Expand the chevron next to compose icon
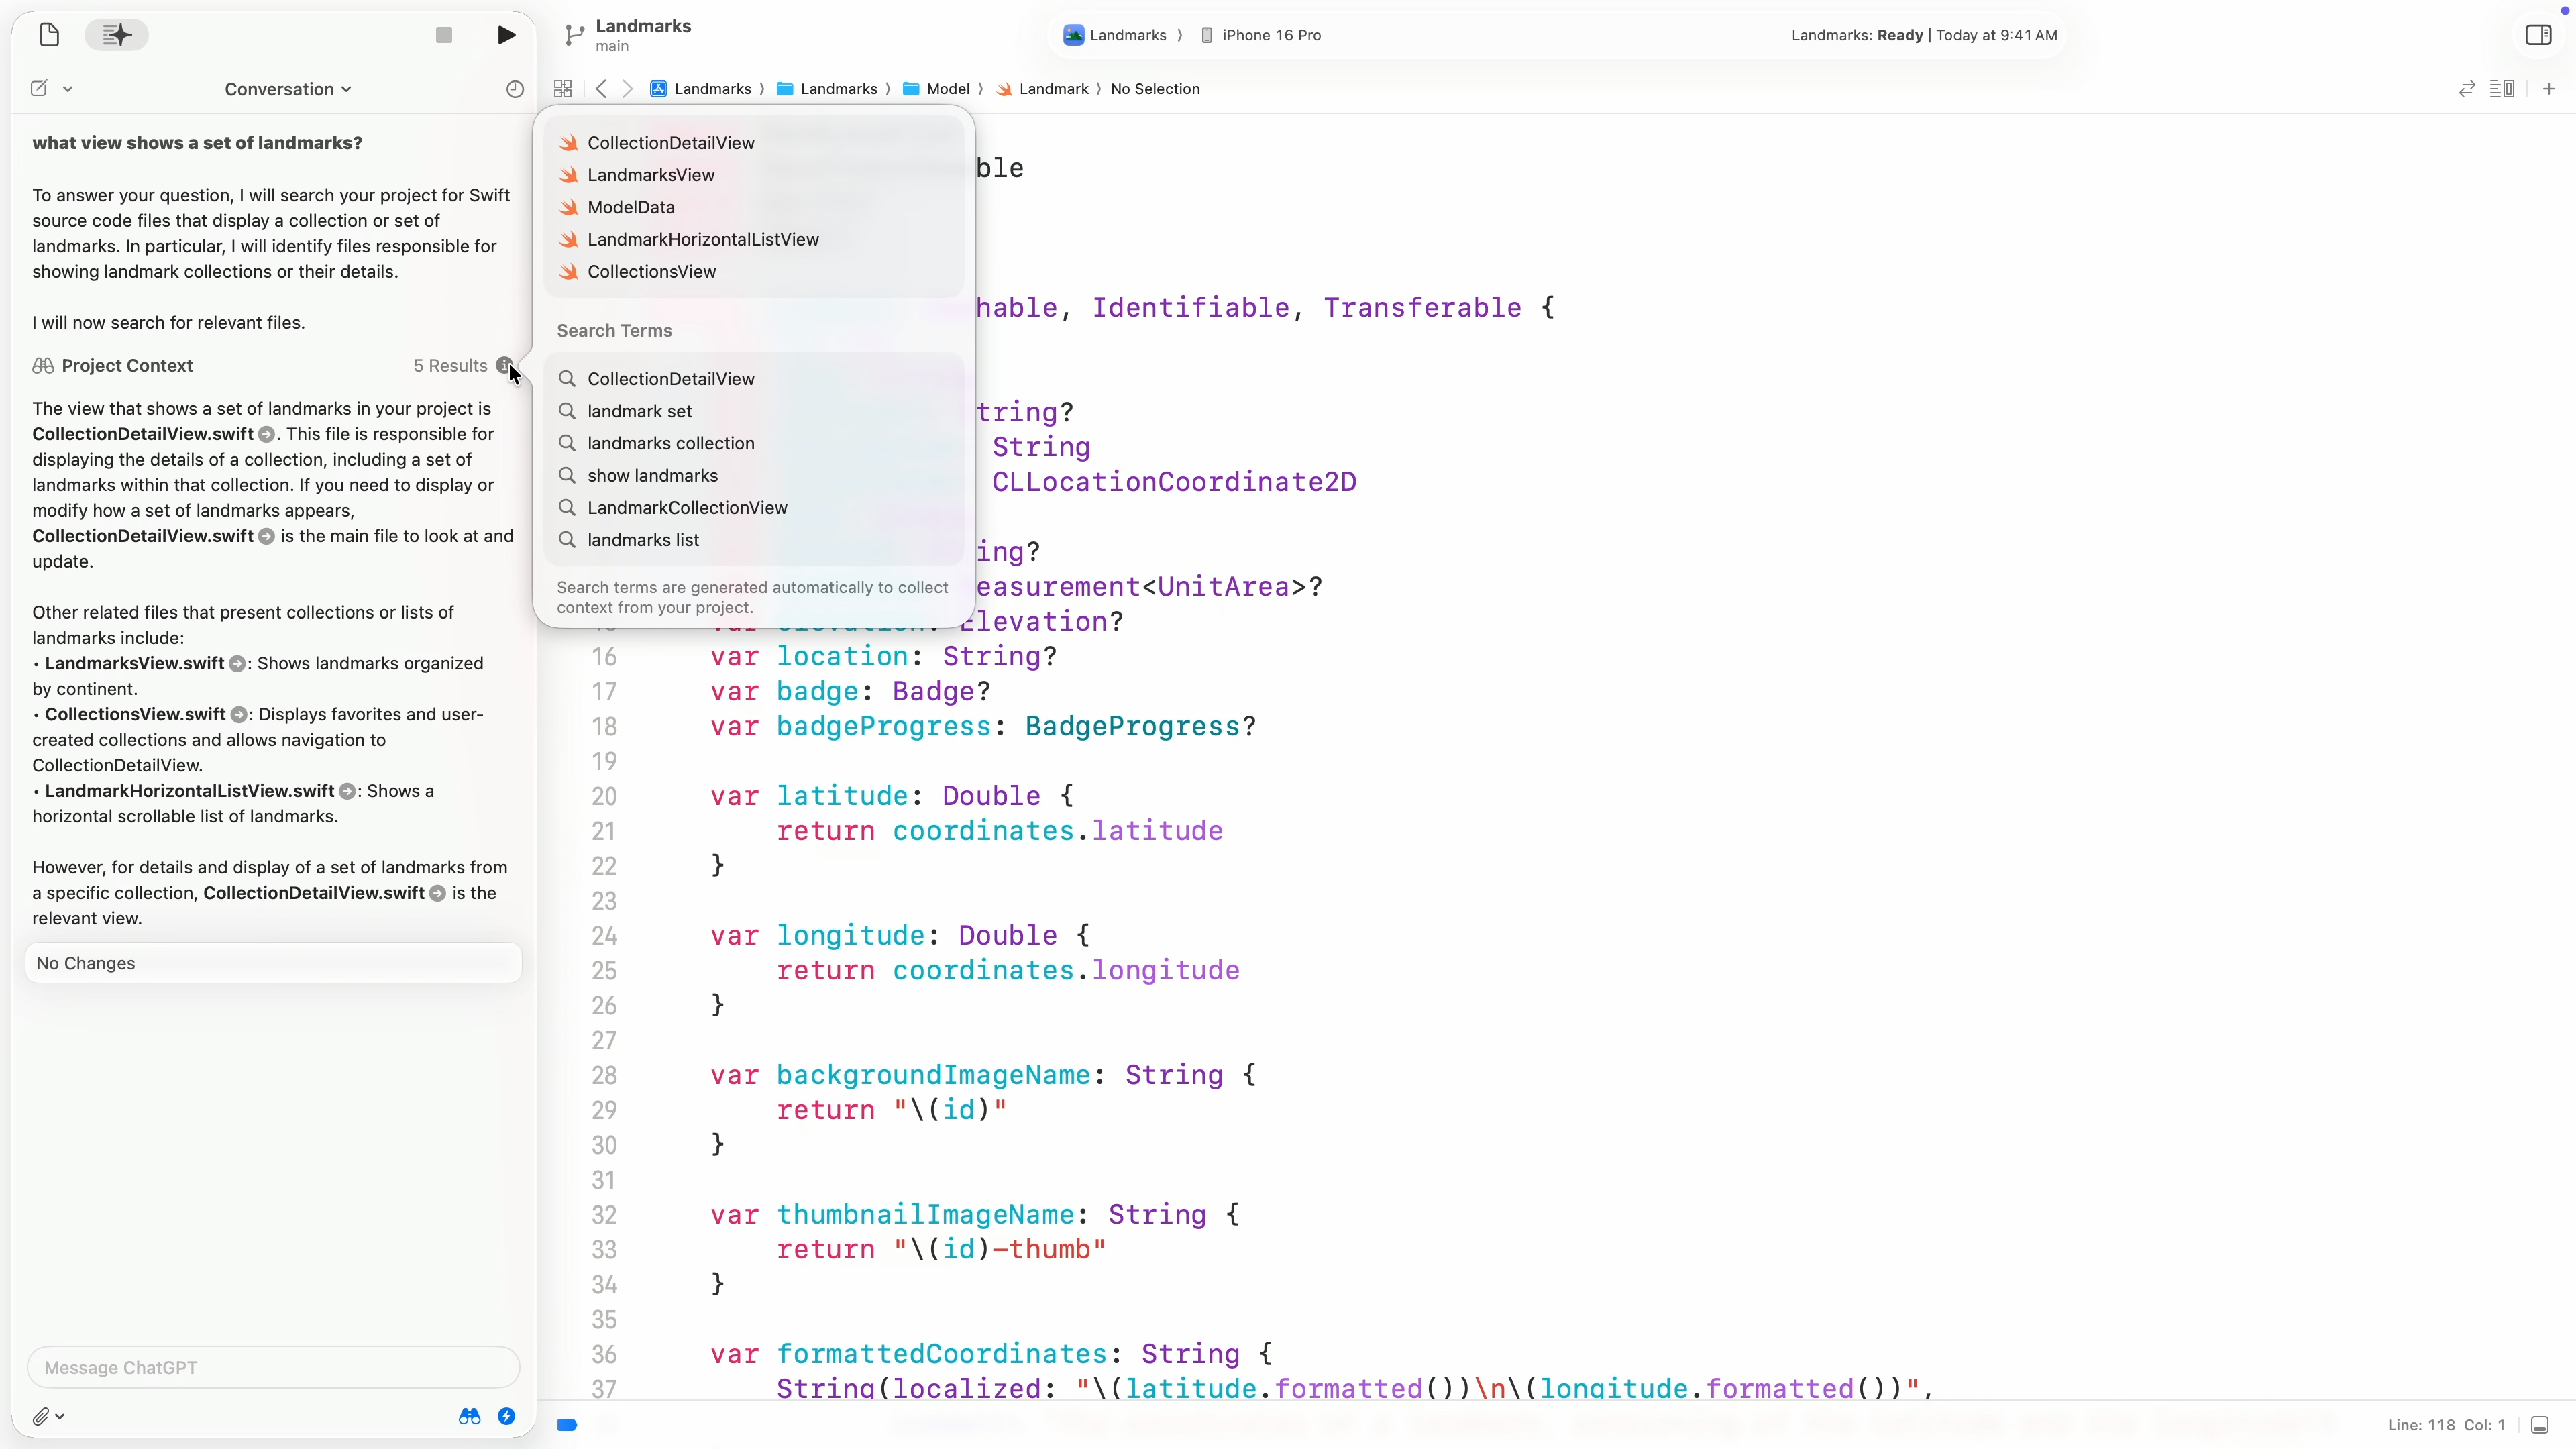Screen dimensions: 2576x1449 point(68,89)
